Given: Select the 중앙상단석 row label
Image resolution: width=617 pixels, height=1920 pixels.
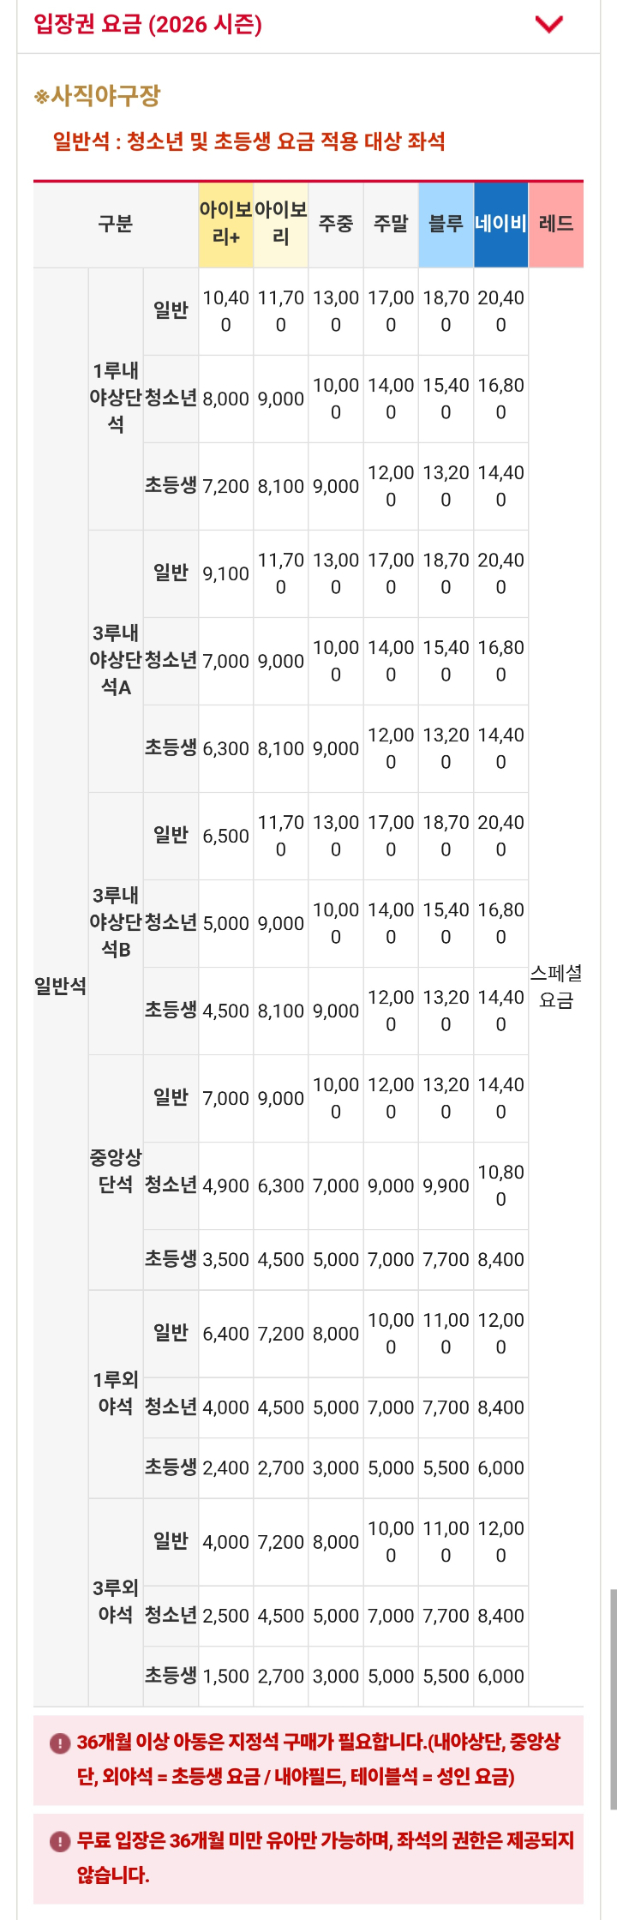Looking at the screenshot, I should tap(116, 1171).
